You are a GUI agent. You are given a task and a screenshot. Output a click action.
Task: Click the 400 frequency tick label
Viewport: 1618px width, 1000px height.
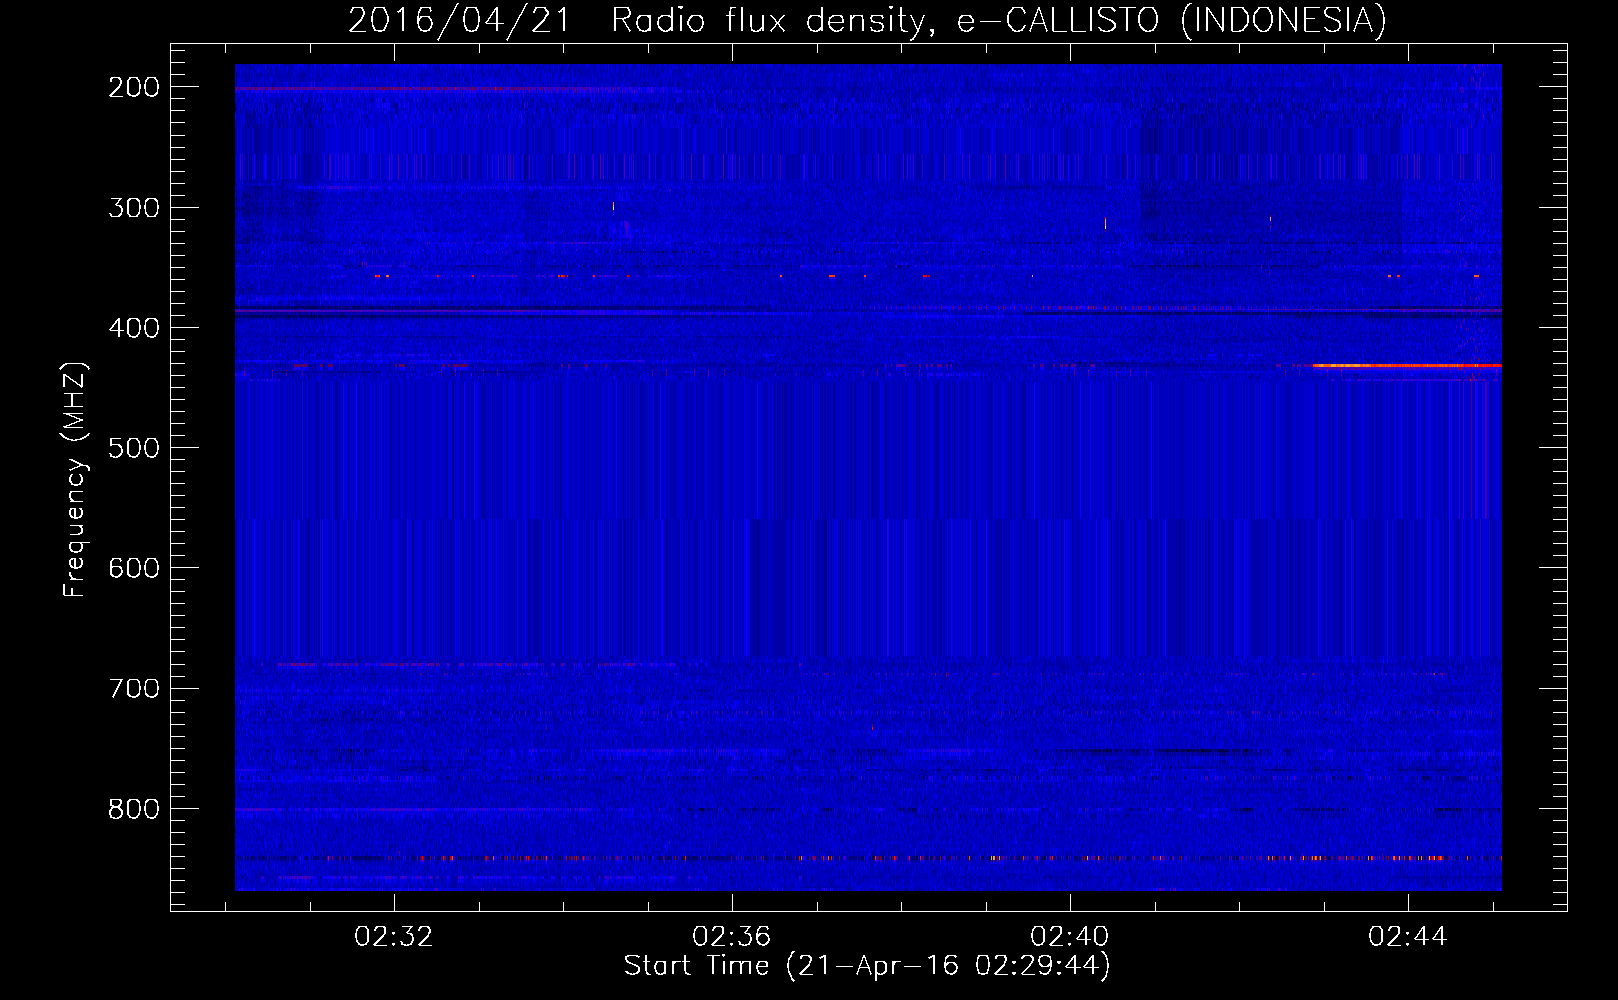click(x=134, y=328)
